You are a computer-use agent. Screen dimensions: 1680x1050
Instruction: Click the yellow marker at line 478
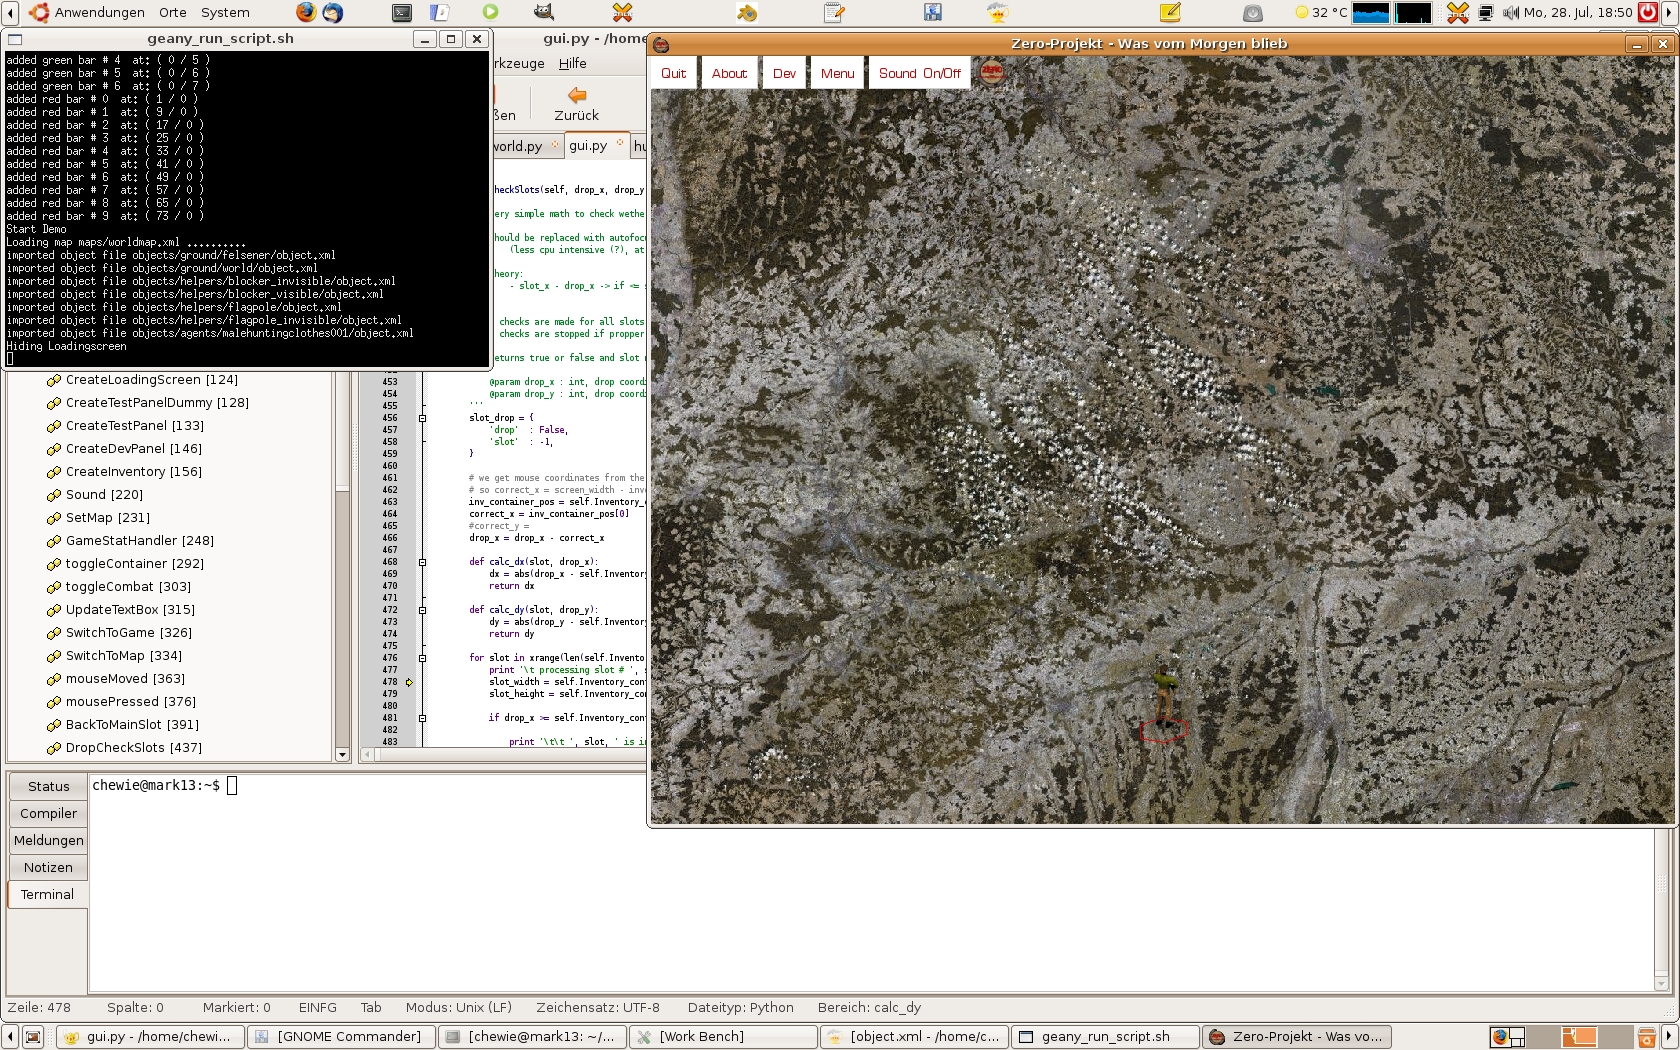pos(409,682)
